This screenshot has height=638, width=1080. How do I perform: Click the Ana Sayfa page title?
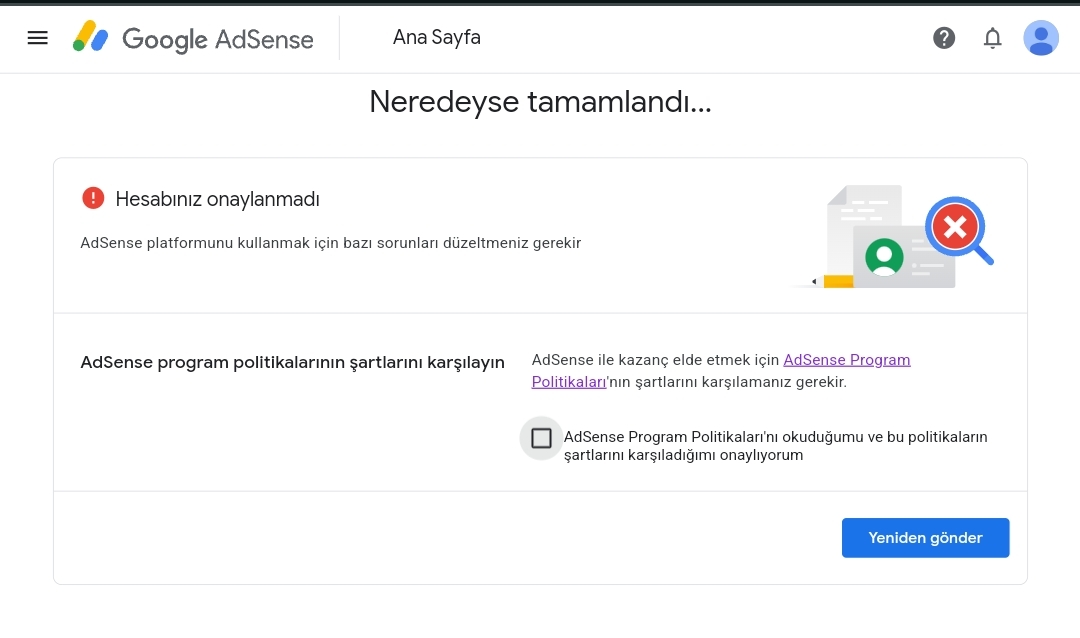pyautogui.click(x=437, y=37)
